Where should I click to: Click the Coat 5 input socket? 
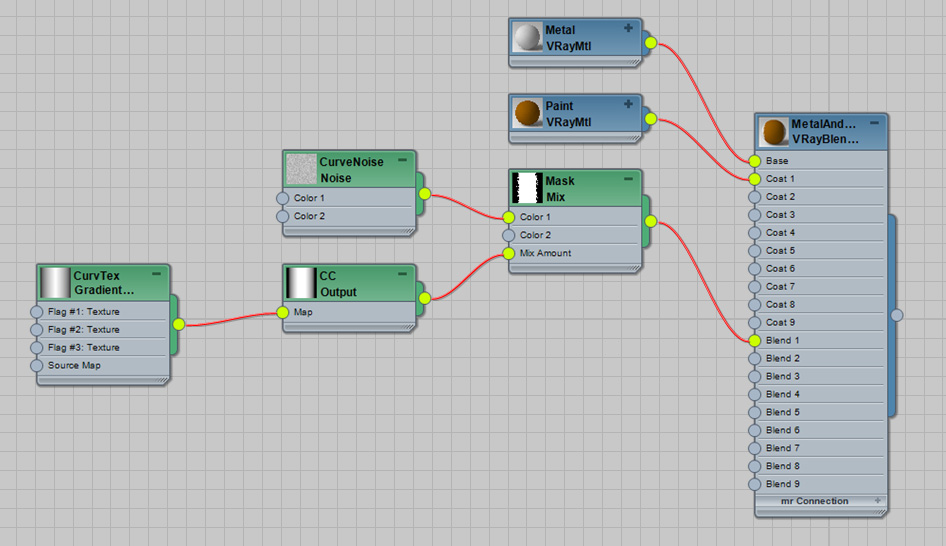coord(755,251)
